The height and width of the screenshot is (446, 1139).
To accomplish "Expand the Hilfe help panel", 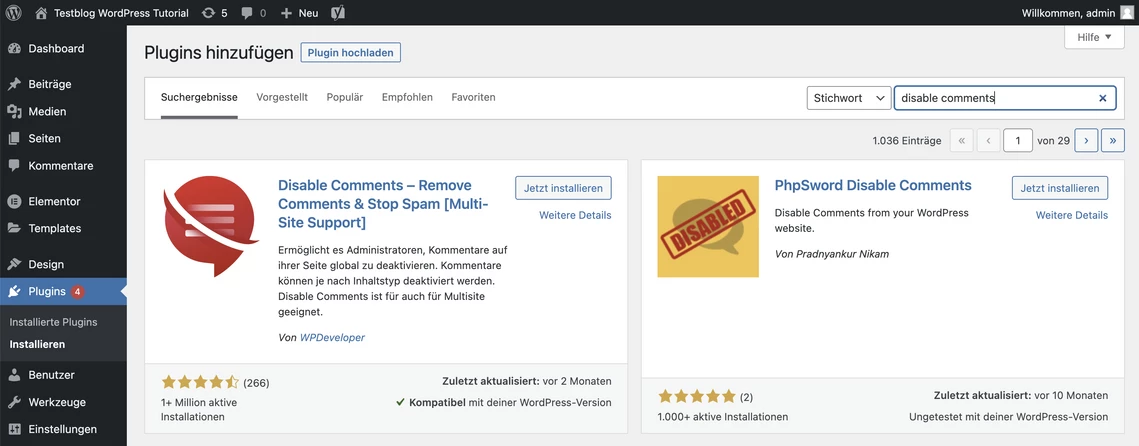I will [x=1094, y=37].
